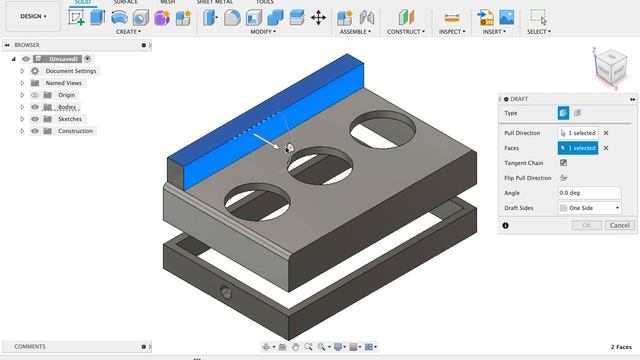Open the Select dropdown menu
Screen dimensions: 640x360
[539, 31]
